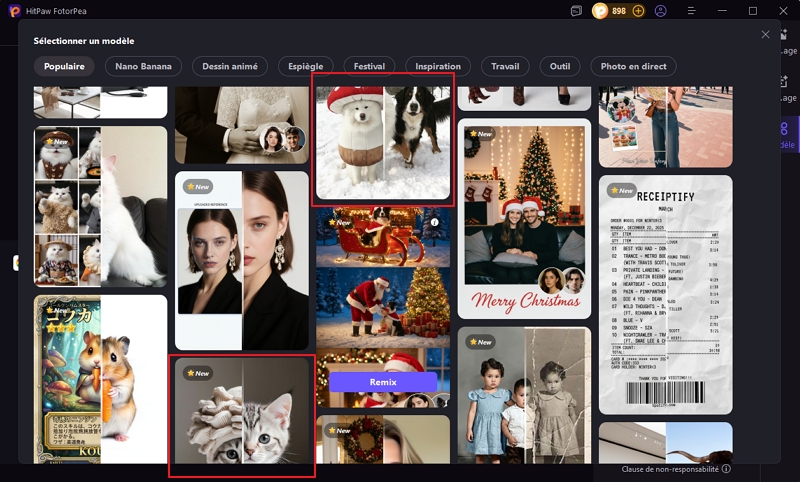Click the feedback icon beside credits

577,11
